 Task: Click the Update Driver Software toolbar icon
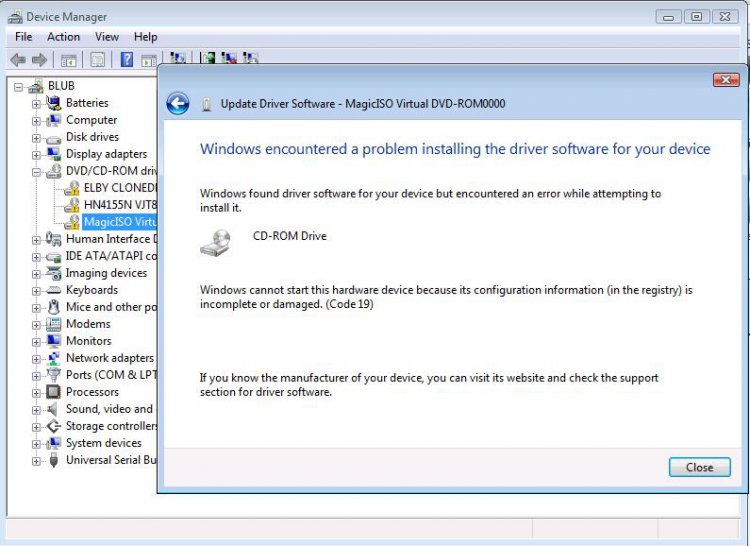[208, 58]
